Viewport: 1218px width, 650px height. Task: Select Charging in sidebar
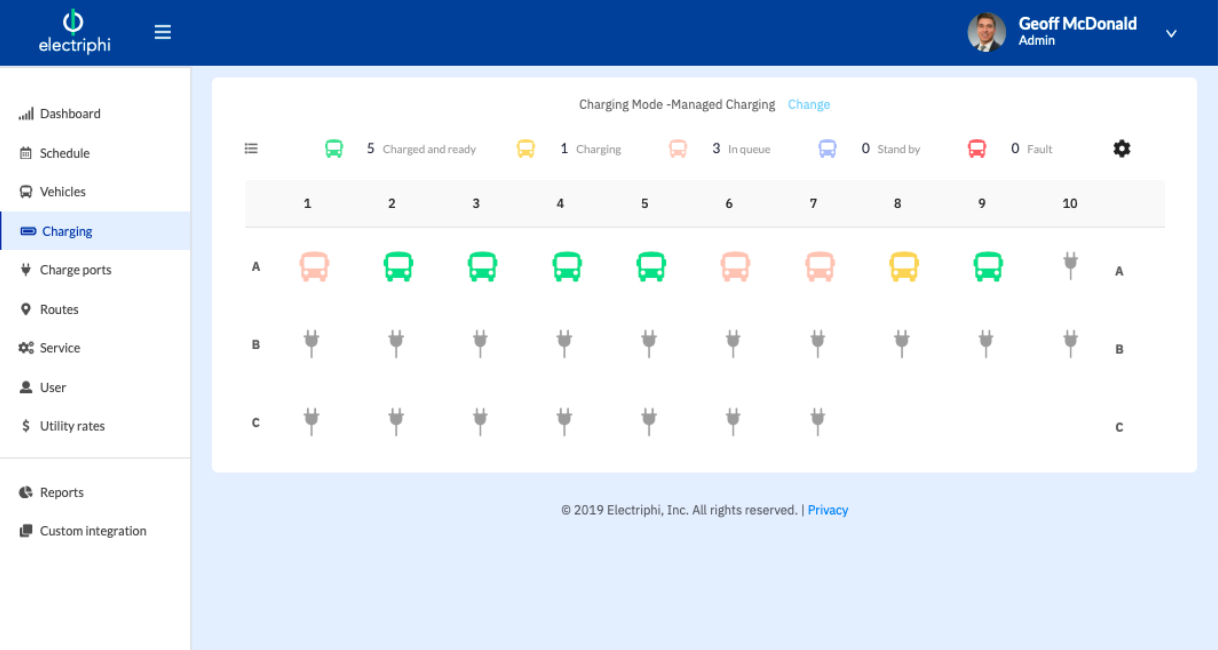click(95, 231)
